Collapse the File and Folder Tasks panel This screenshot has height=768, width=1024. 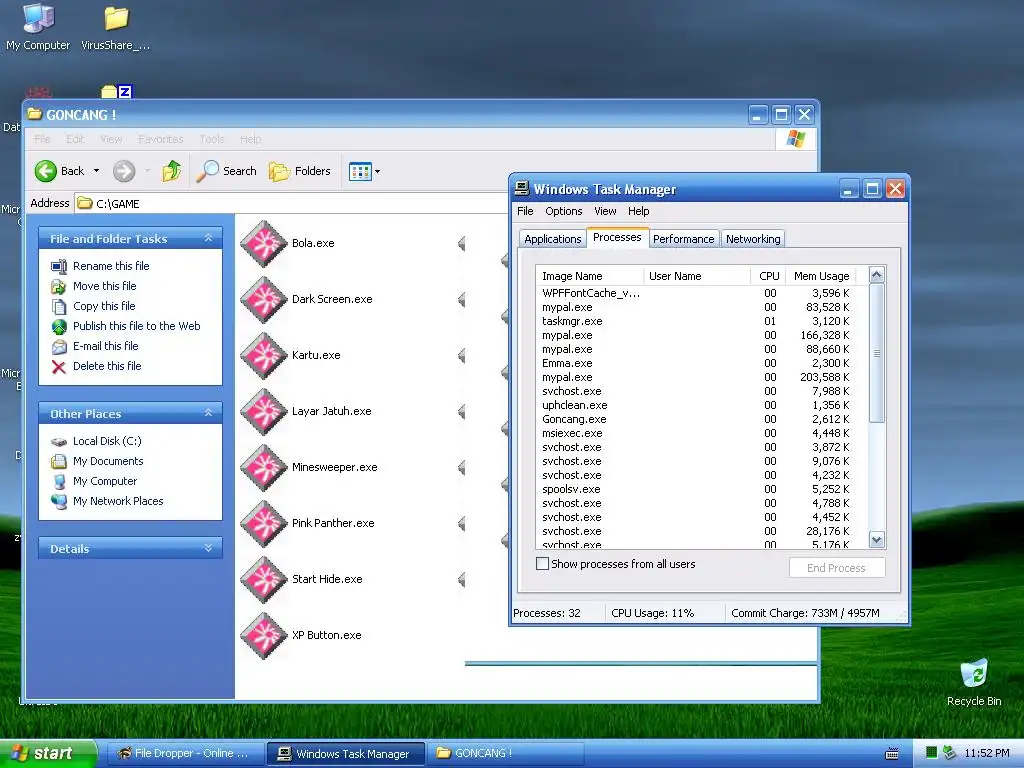click(x=208, y=238)
